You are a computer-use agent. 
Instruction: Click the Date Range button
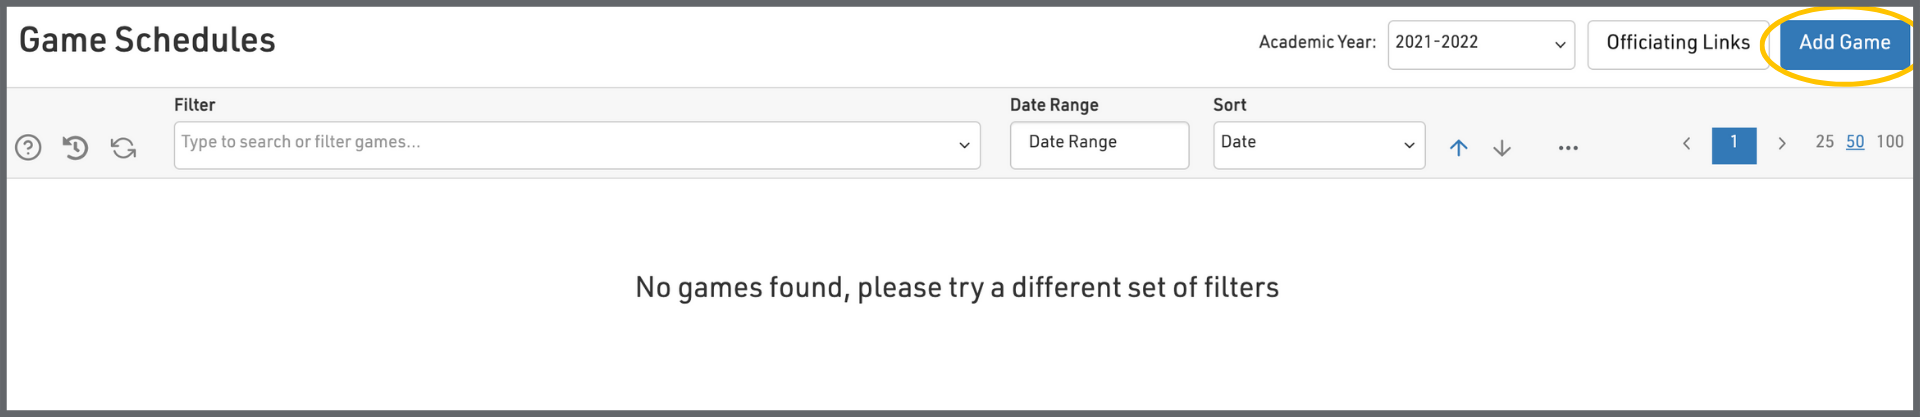pos(1098,144)
